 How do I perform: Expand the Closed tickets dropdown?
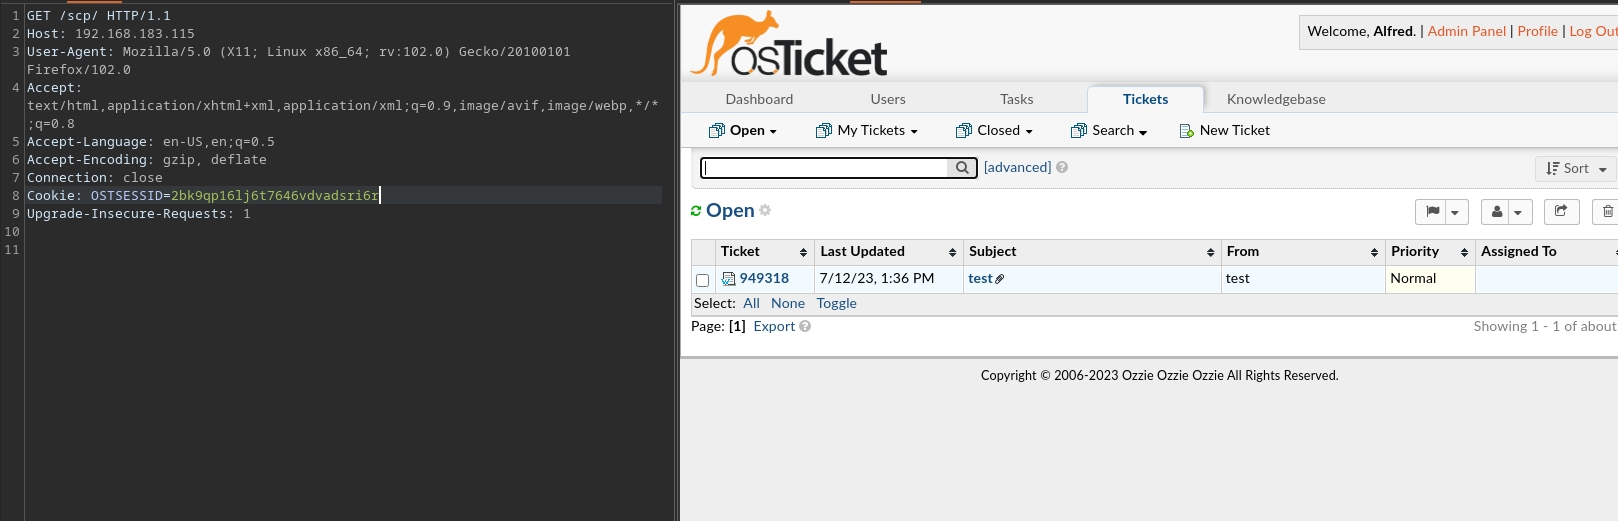[x=994, y=131]
